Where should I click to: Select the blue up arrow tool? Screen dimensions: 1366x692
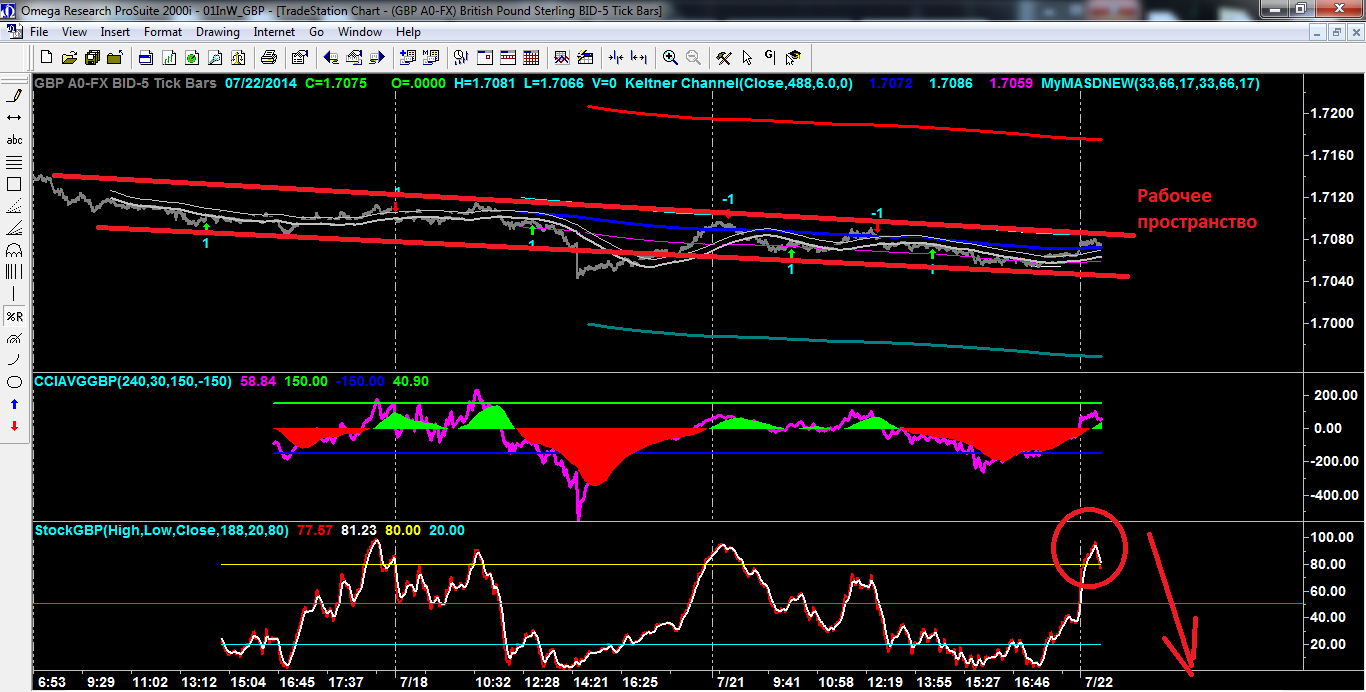[x=14, y=404]
